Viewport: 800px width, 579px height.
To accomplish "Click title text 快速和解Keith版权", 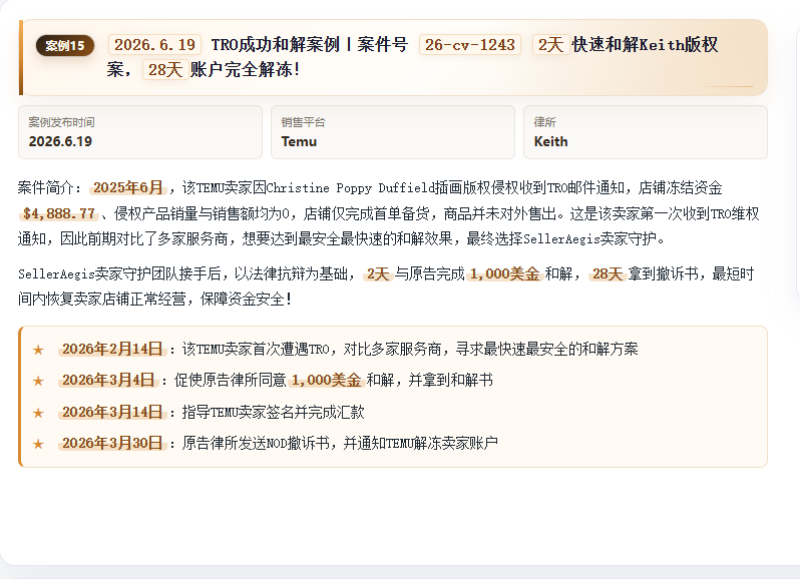I will click(x=645, y=45).
